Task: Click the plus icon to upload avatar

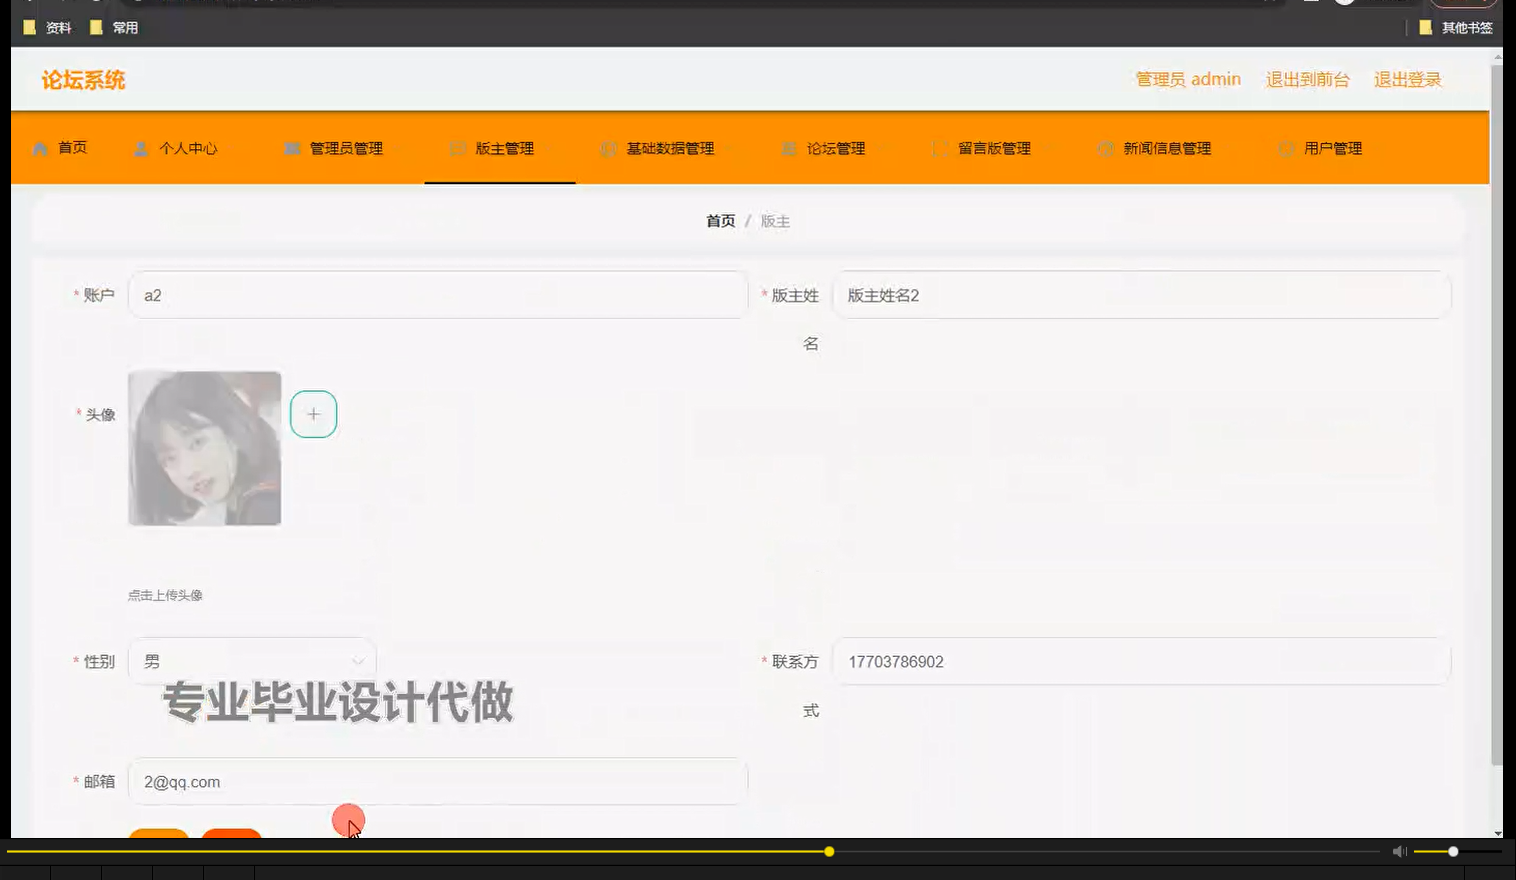Action: pyautogui.click(x=313, y=413)
